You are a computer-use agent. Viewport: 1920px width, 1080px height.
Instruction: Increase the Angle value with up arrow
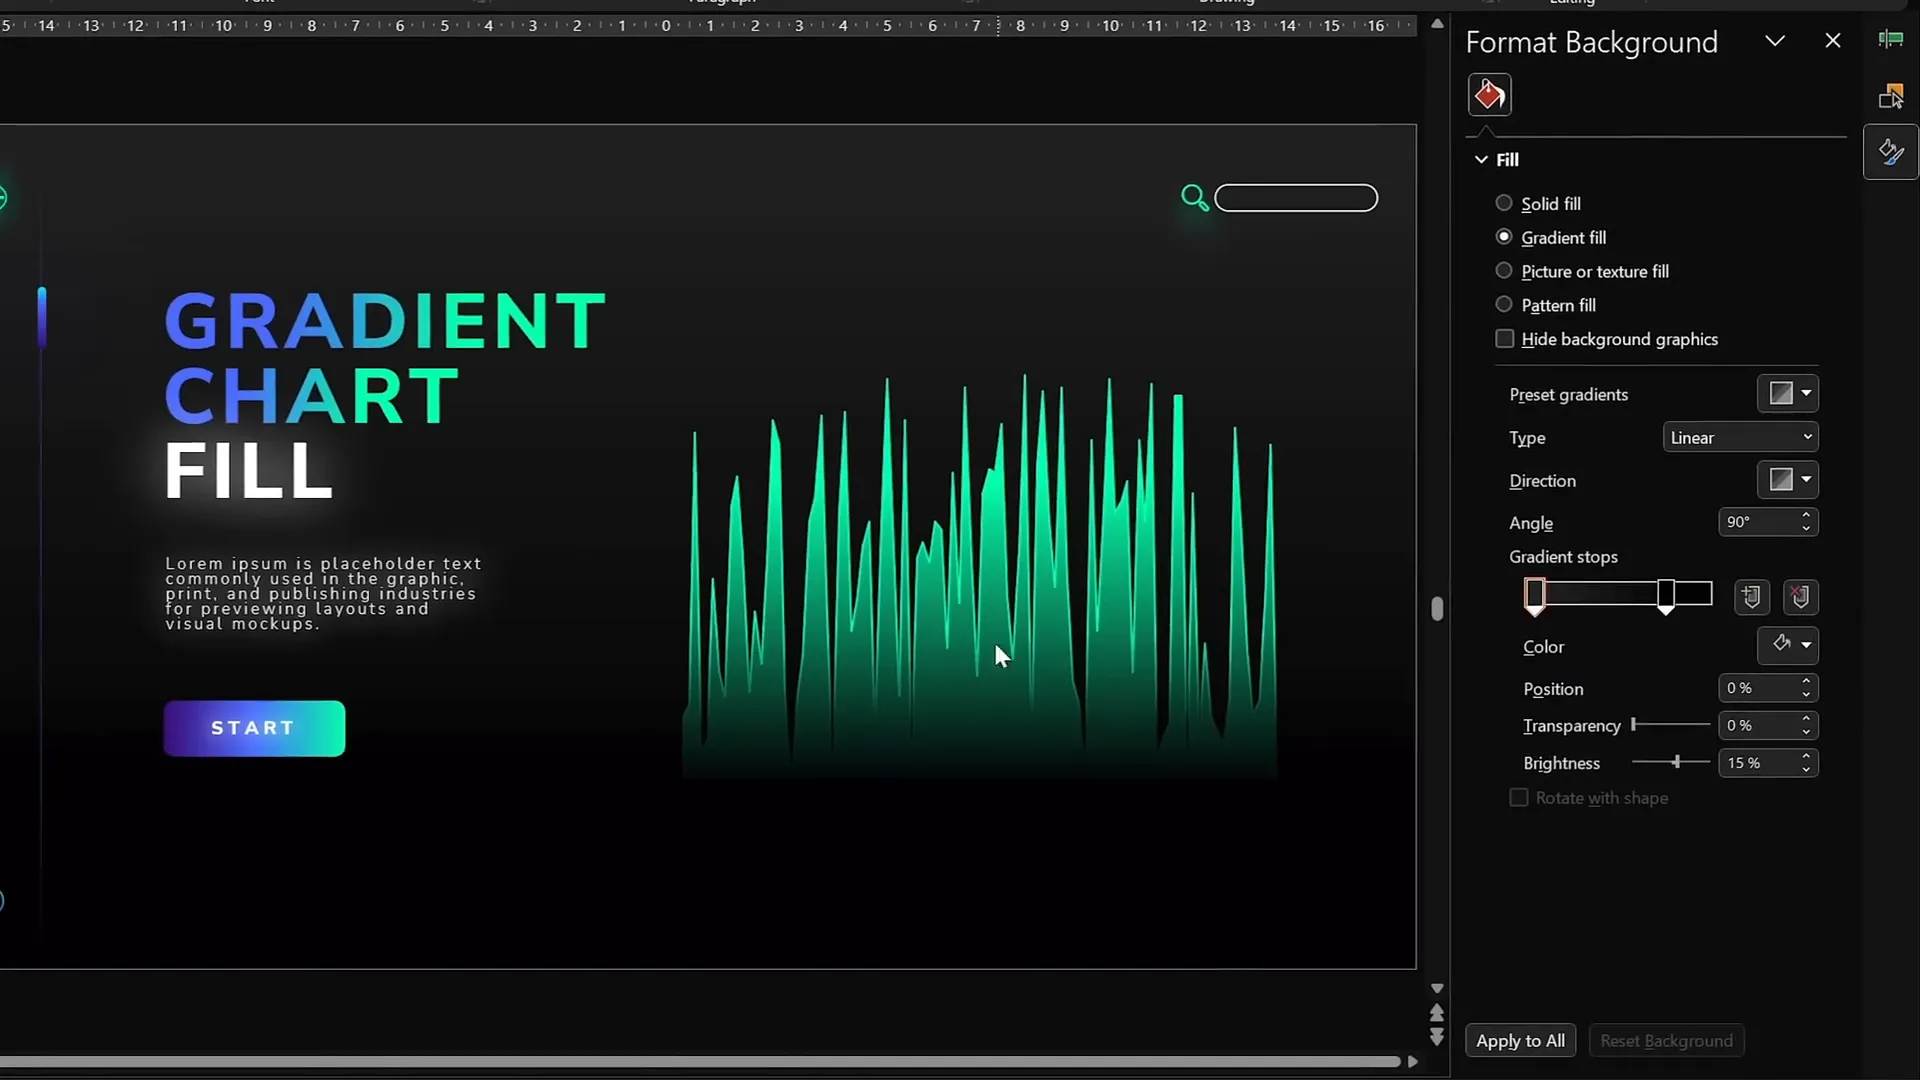pyautogui.click(x=1806, y=516)
